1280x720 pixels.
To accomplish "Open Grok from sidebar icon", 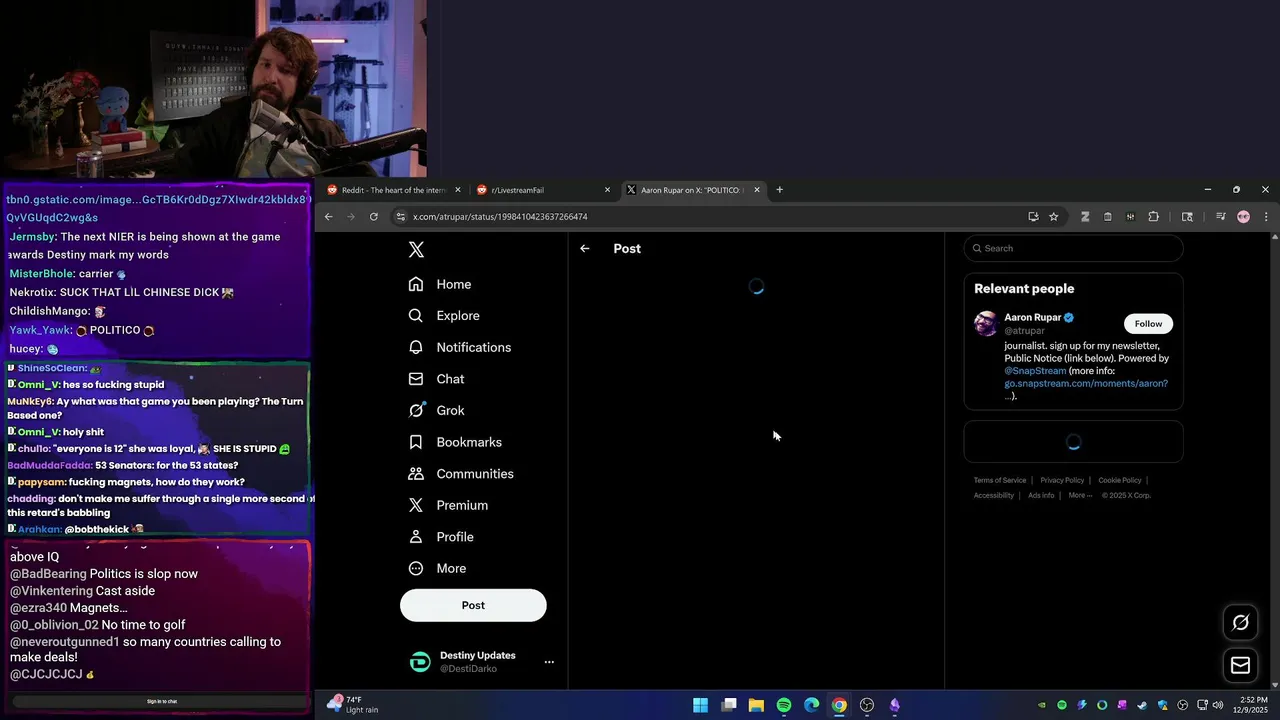I will 416,410.
